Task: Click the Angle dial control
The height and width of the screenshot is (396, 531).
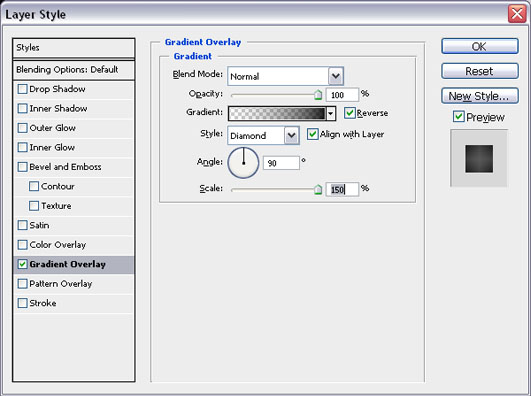Action: (x=243, y=163)
